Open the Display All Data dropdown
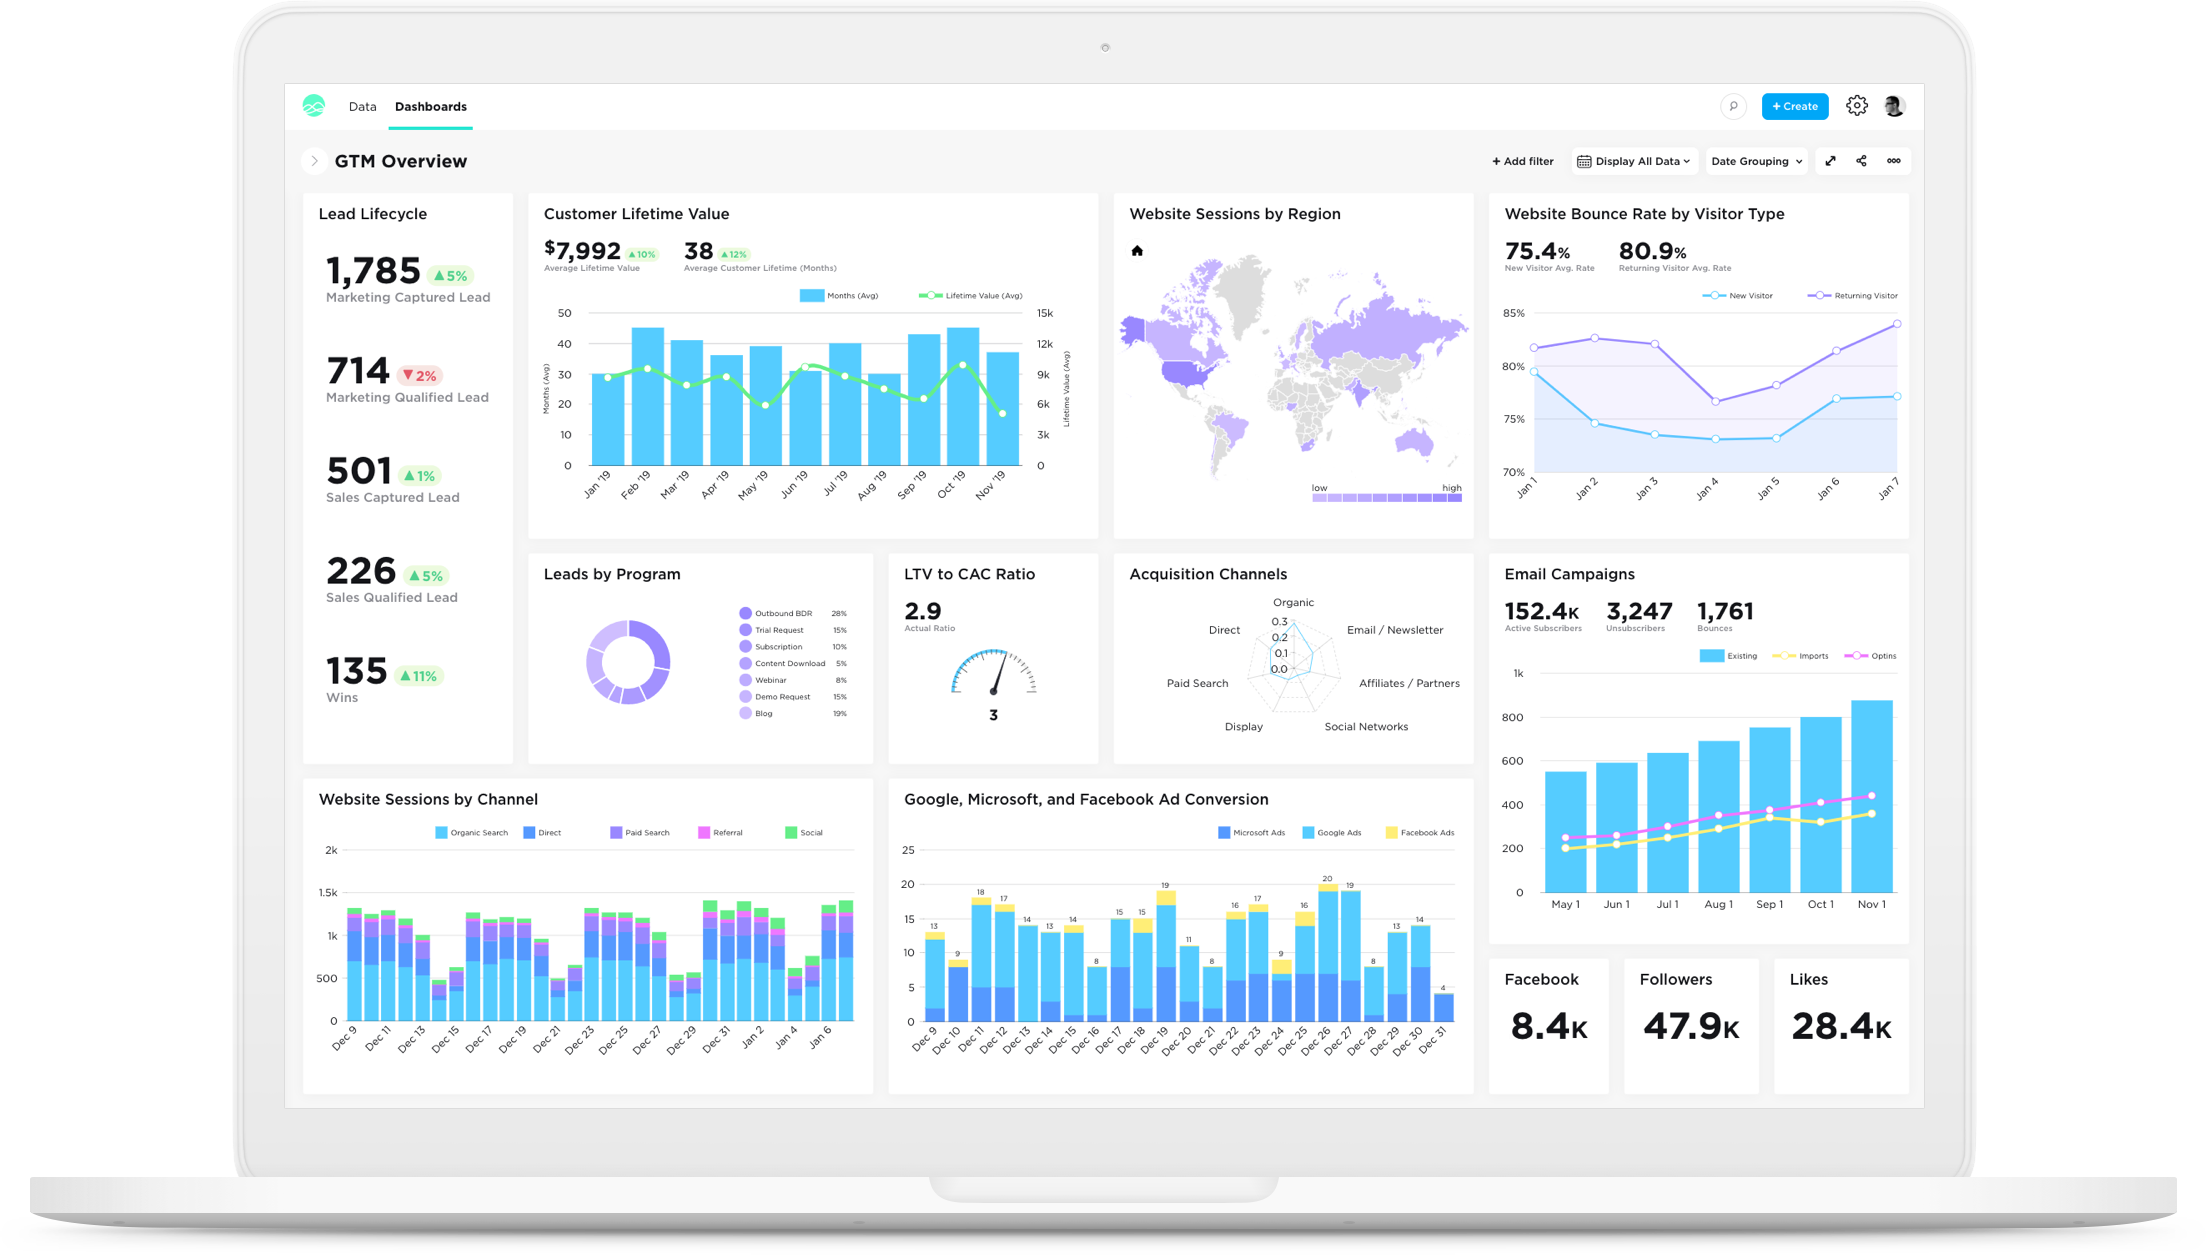The image size is (2206, 1255). (1634, 160)
